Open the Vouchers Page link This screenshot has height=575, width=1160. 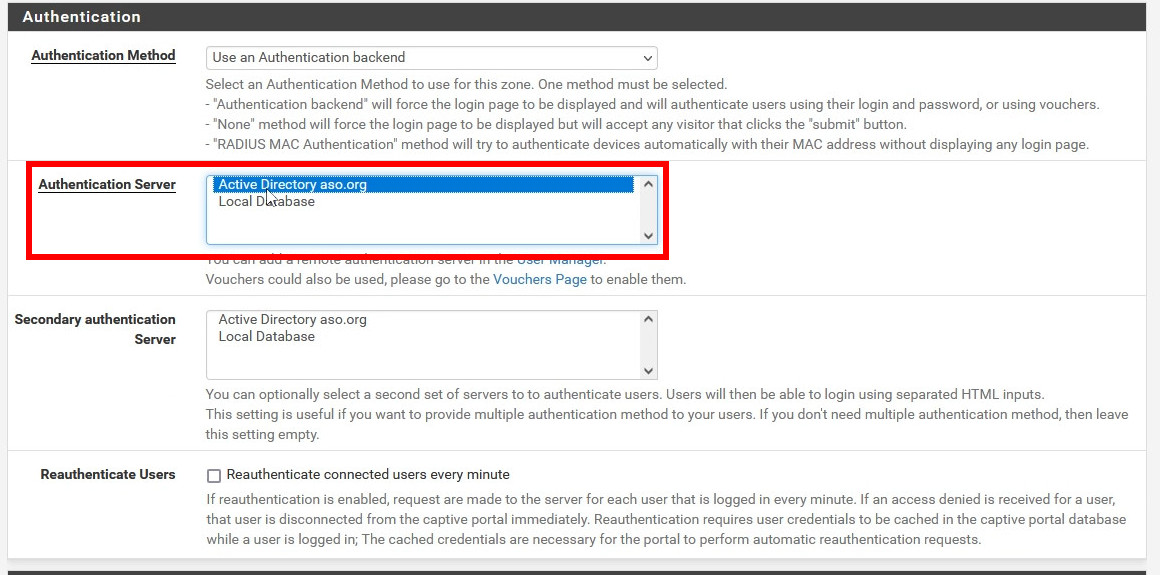pyautogui.click(x=539, y=280)
